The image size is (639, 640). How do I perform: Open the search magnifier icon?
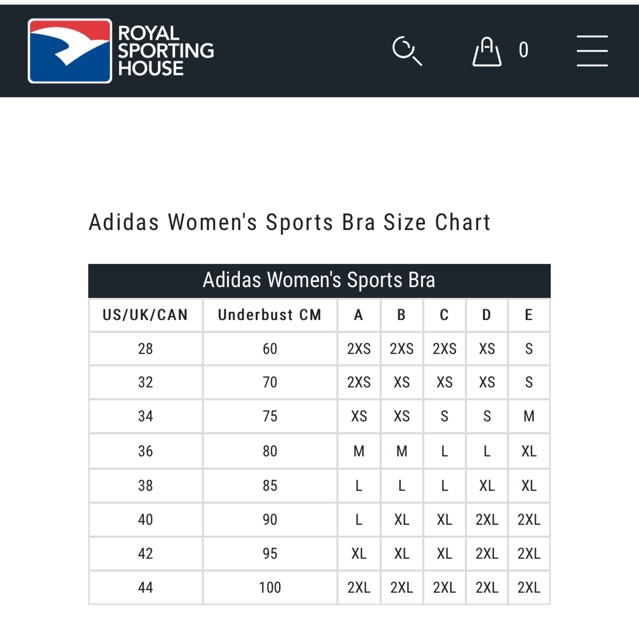point(407,50)
